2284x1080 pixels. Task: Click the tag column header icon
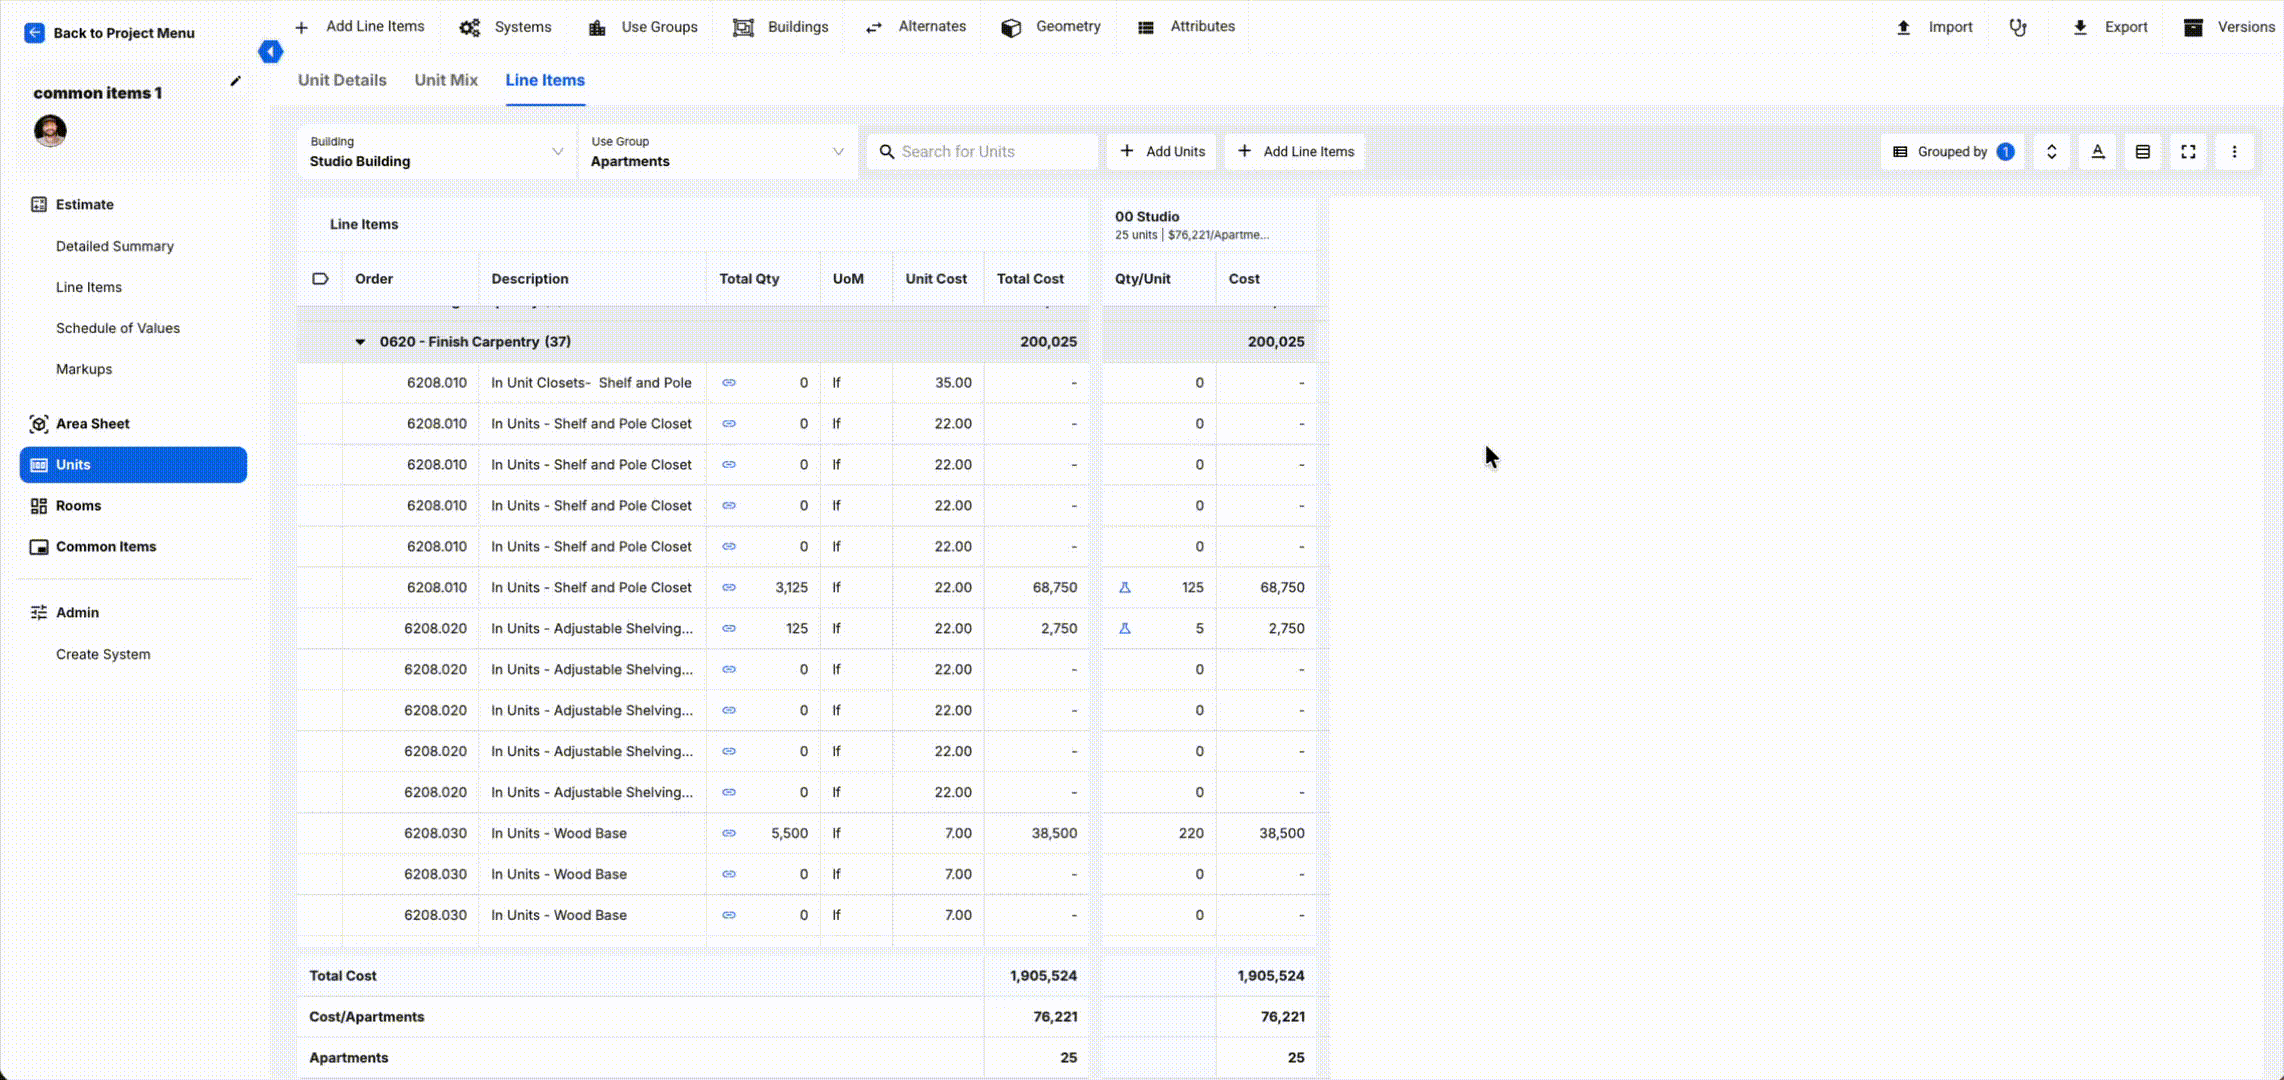(320, 279)
